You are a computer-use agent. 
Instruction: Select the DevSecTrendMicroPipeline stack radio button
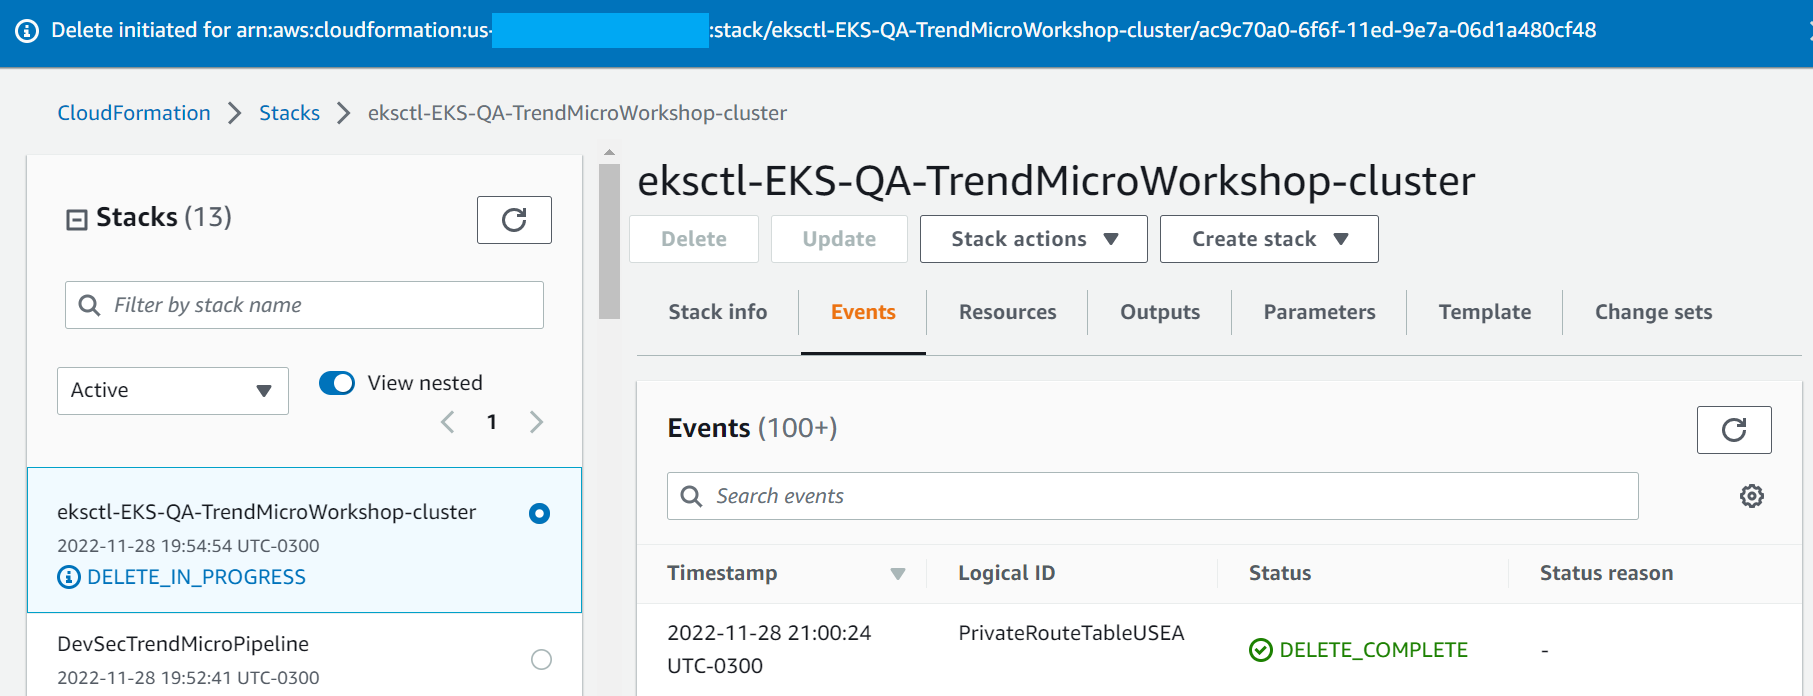click(x=541, y=659)
